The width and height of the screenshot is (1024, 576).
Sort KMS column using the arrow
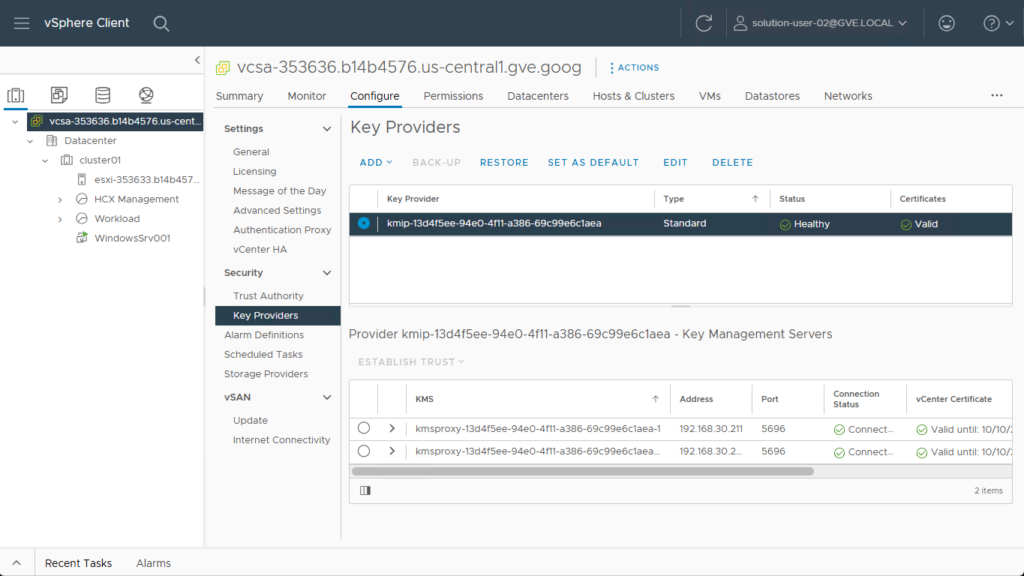[x=655, y=399]
